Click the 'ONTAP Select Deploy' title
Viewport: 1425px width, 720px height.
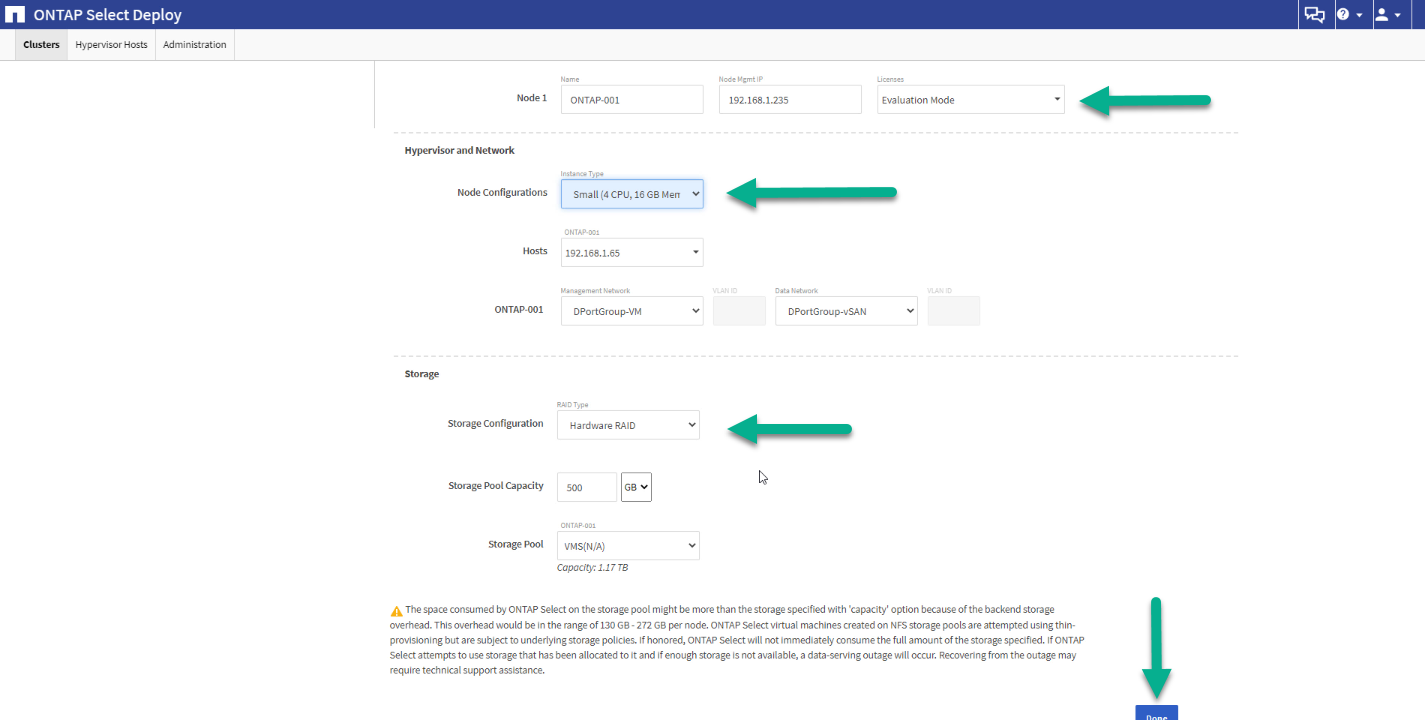pyautogui.click(x=108, y=15)
